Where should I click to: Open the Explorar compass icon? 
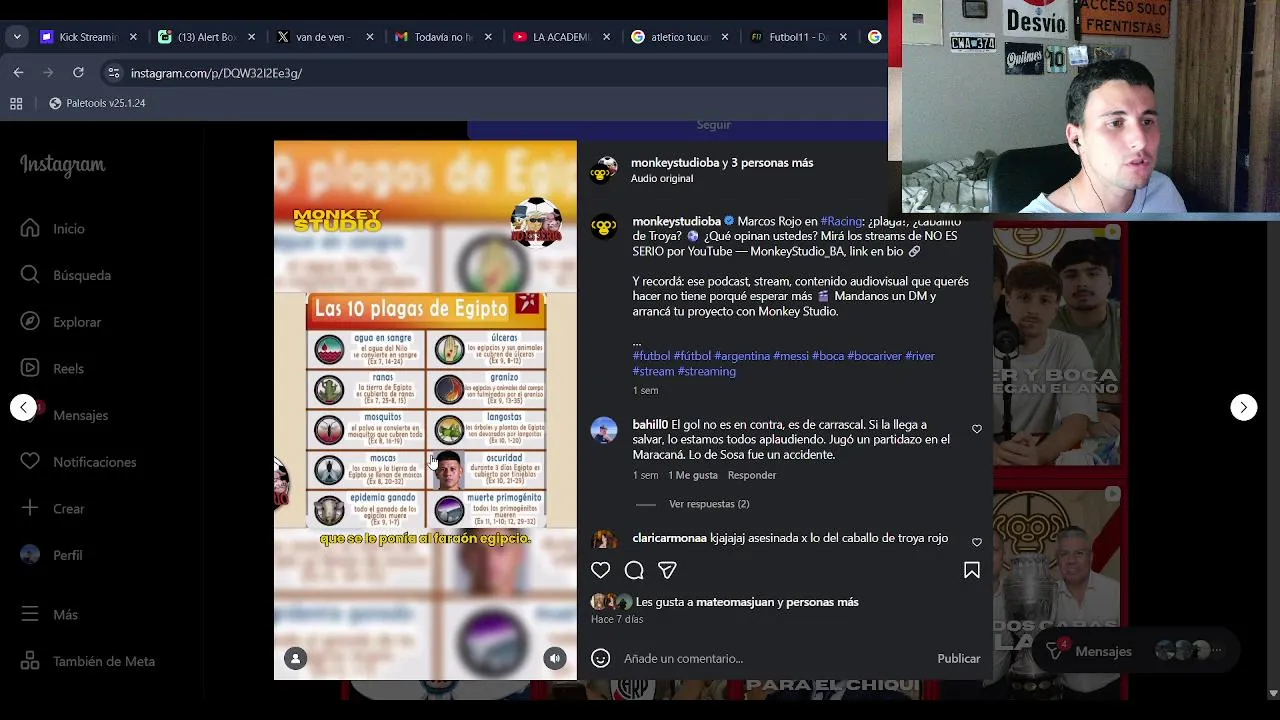point(30,322)
